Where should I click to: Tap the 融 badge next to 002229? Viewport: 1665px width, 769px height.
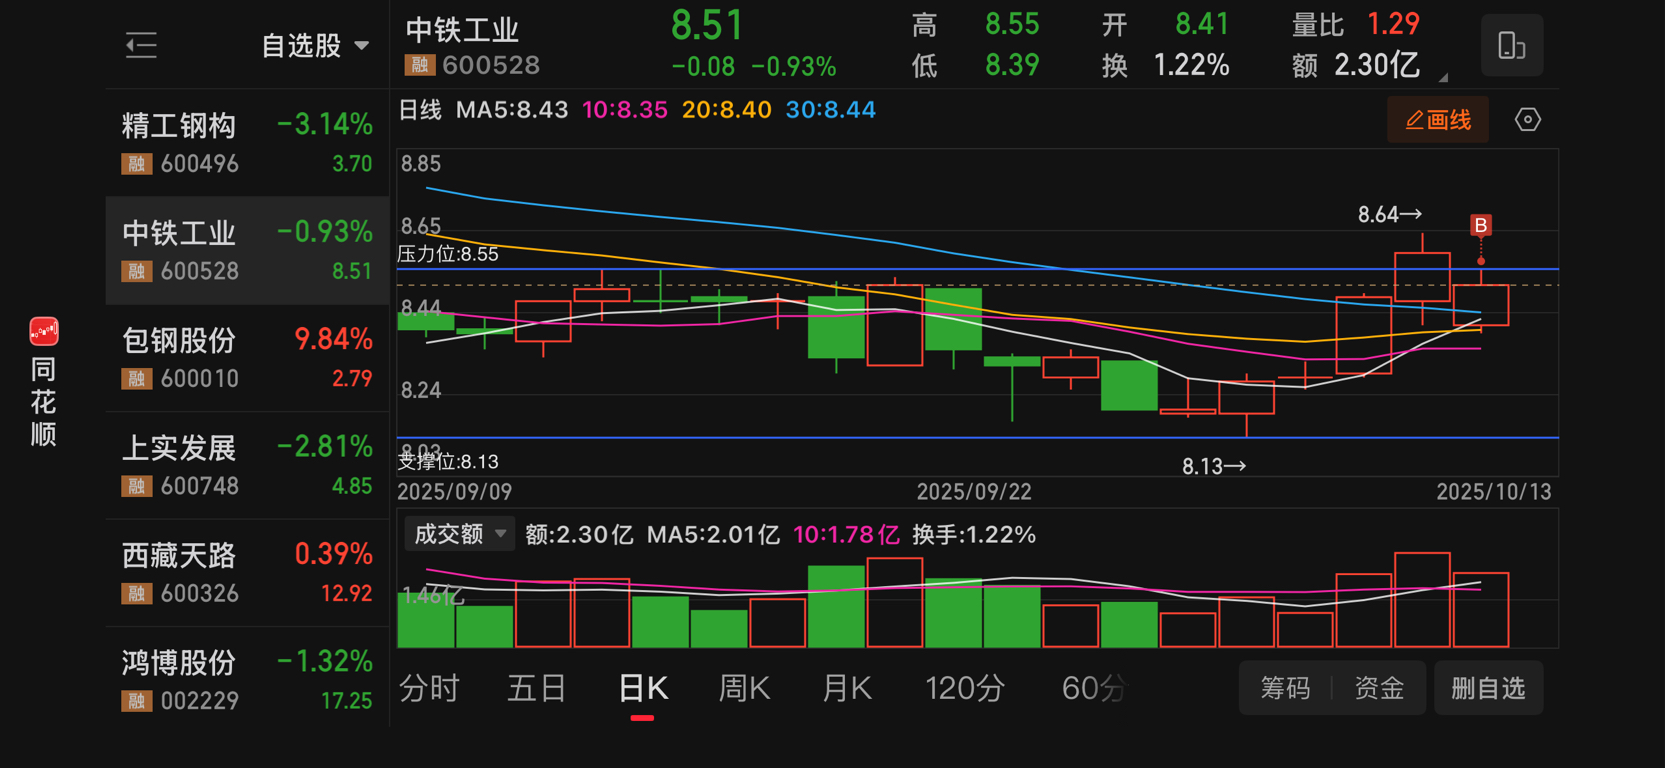tap(137, 701)
